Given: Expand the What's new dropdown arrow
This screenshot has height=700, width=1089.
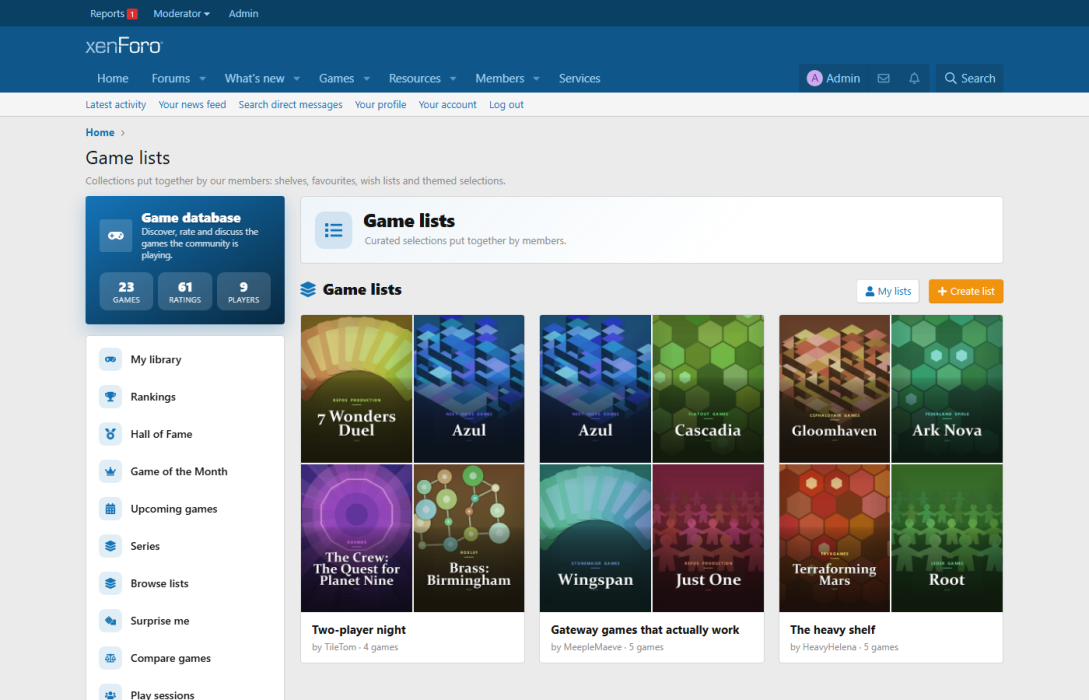Looking at the screenshot, I should pyautogui.click(x=297, y=78).
